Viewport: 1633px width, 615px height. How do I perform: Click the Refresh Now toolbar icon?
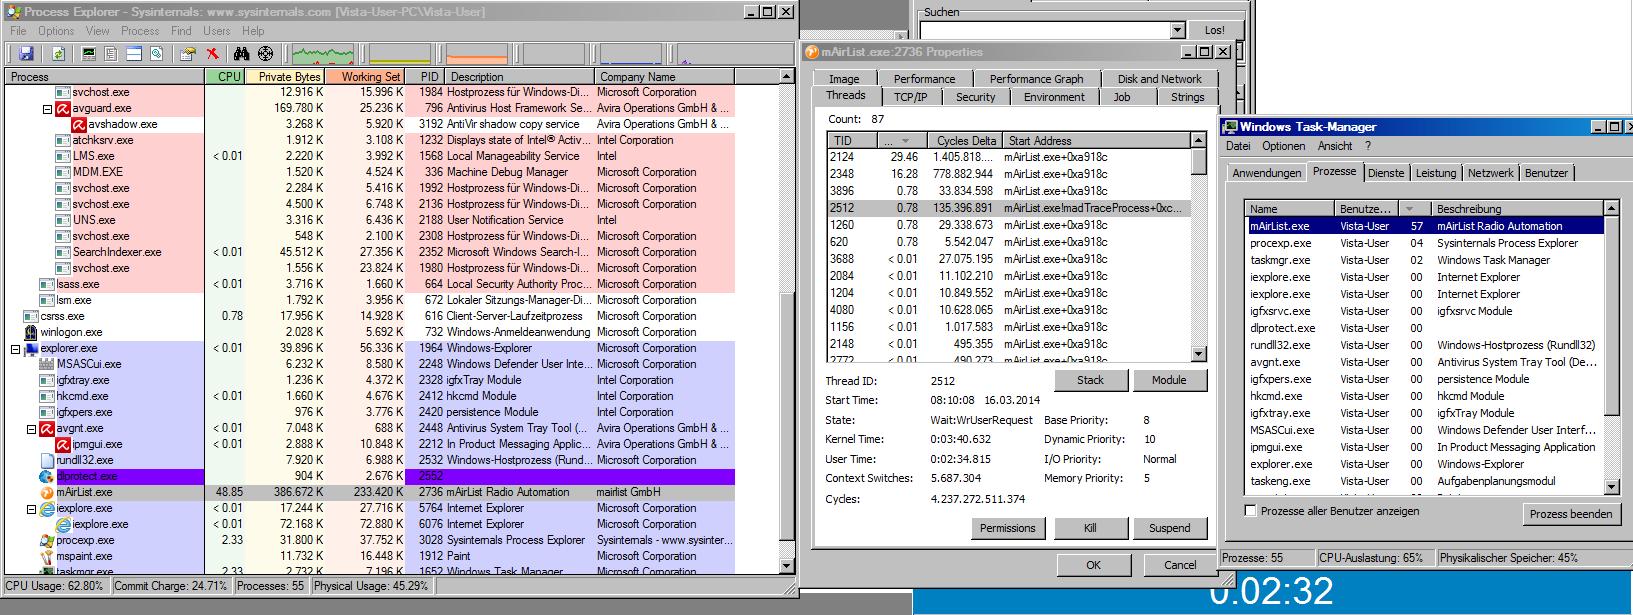(58, 54)
